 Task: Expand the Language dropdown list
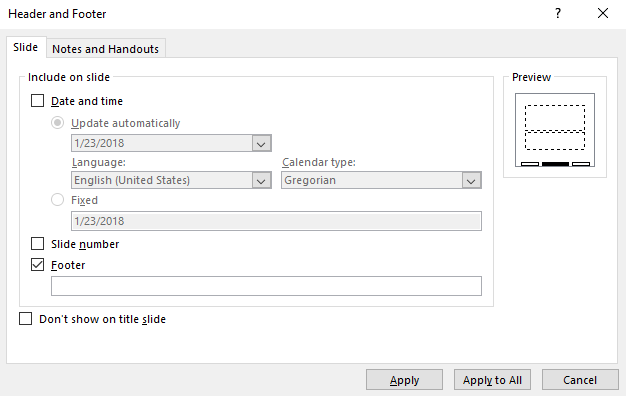[x=261, y=180]
